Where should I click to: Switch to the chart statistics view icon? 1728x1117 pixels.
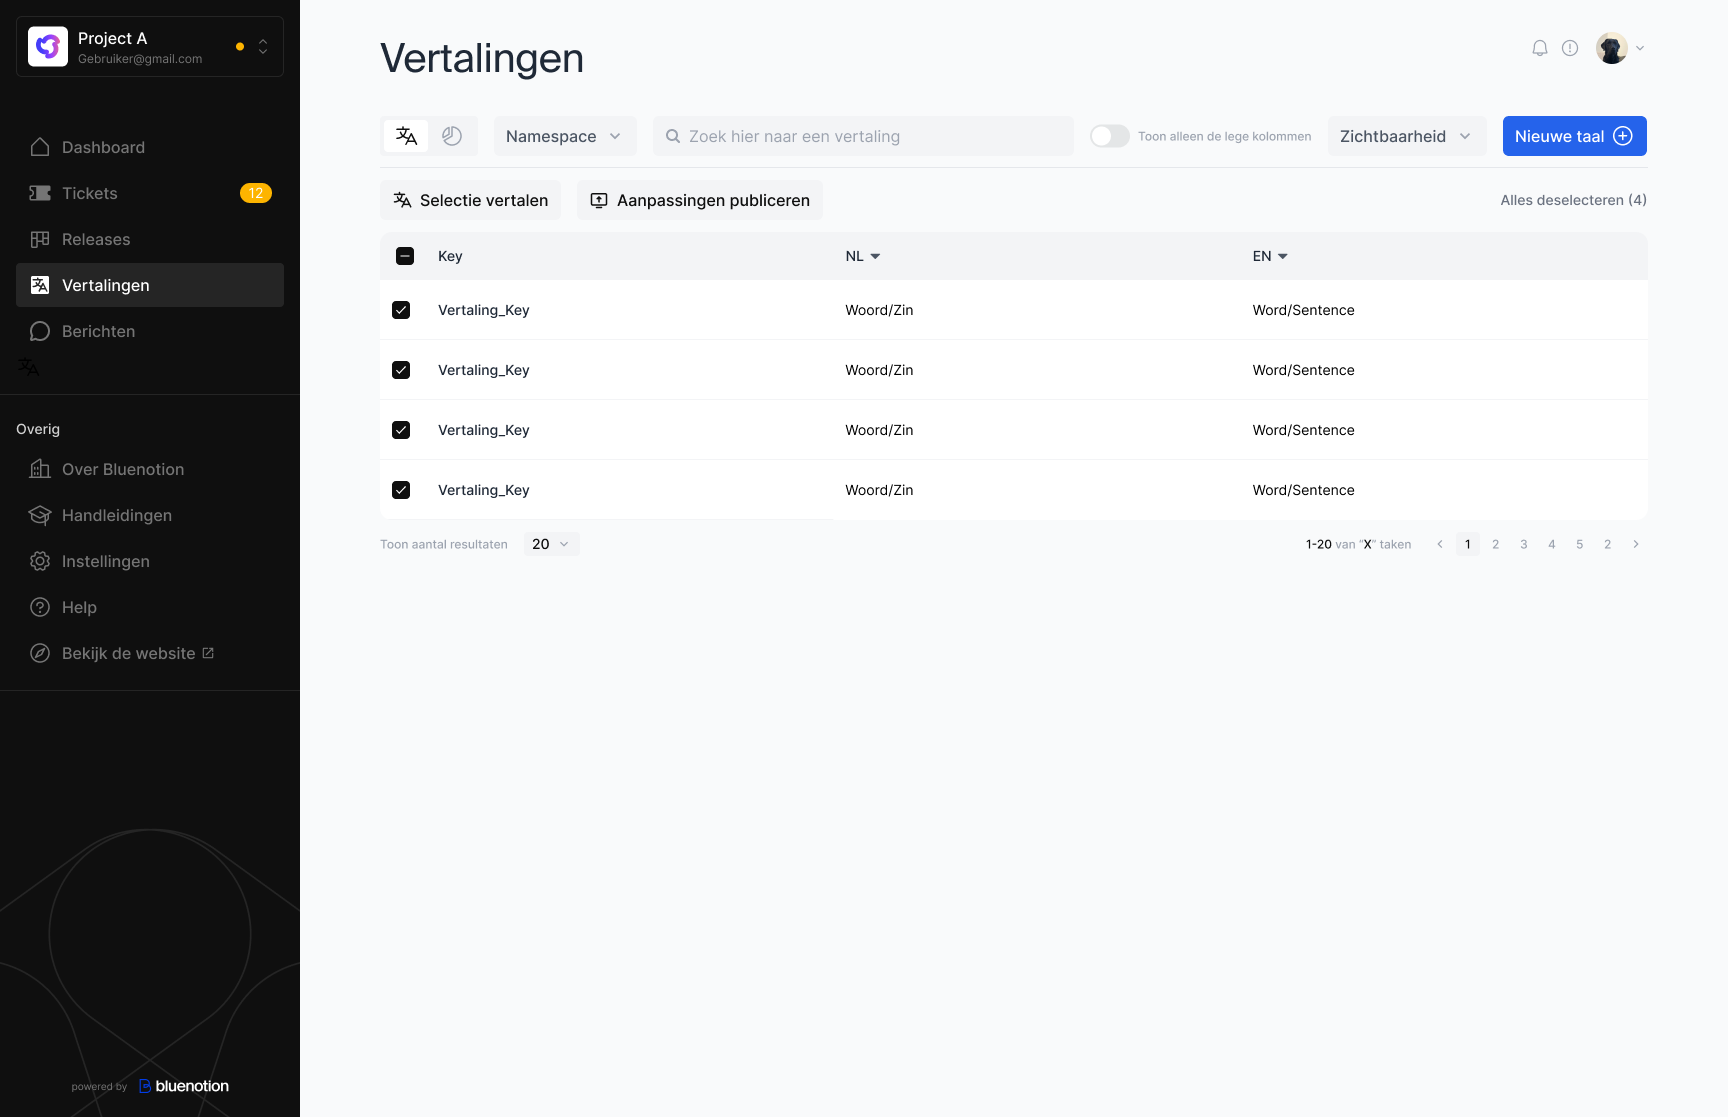[x=452, y=136]
